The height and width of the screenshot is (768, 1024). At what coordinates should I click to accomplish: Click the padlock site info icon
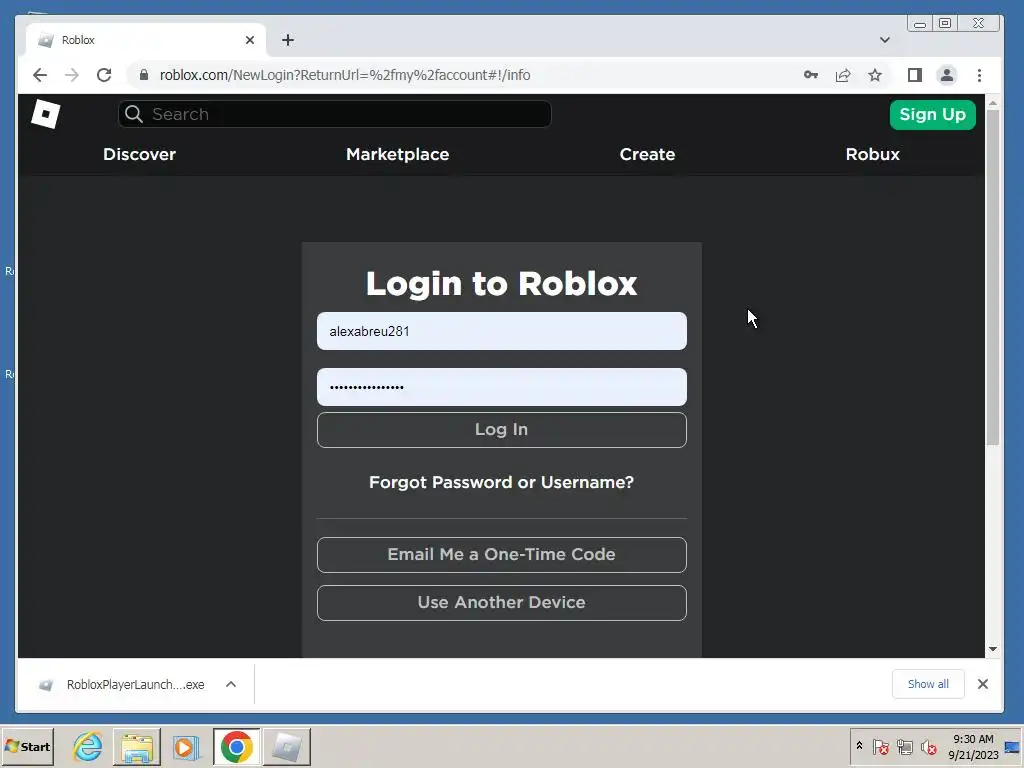point(144,75)
